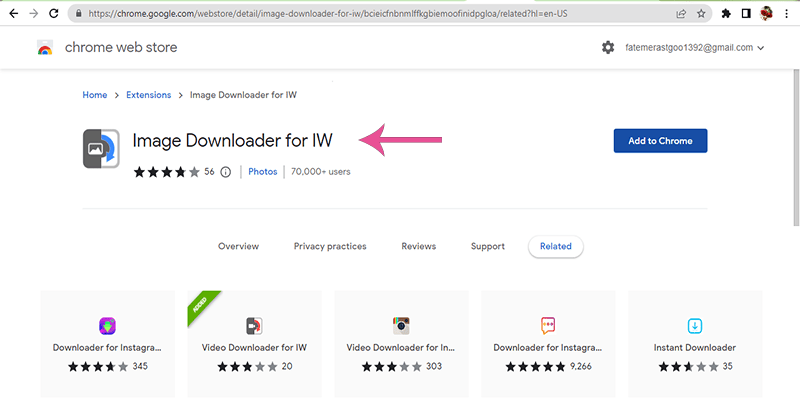Open Video Downloader for IW card

[254, 338]
